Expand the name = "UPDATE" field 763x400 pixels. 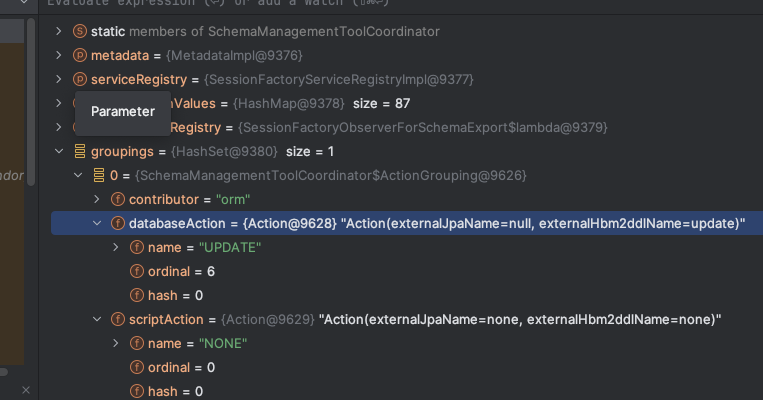click(x=116, y=247)
